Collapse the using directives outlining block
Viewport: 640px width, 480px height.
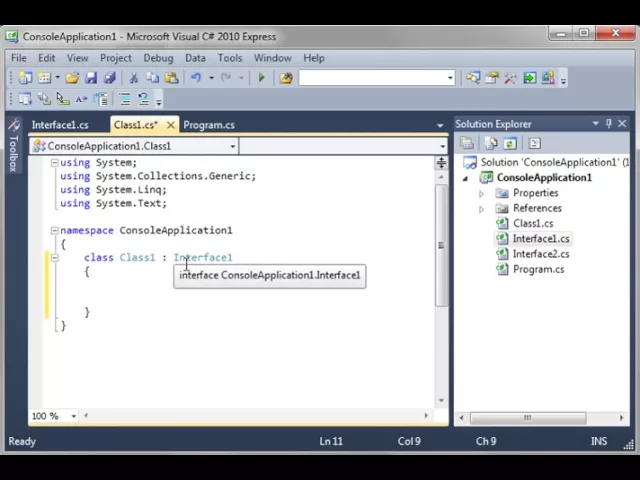pyautogui.click(x=54, y=163)
